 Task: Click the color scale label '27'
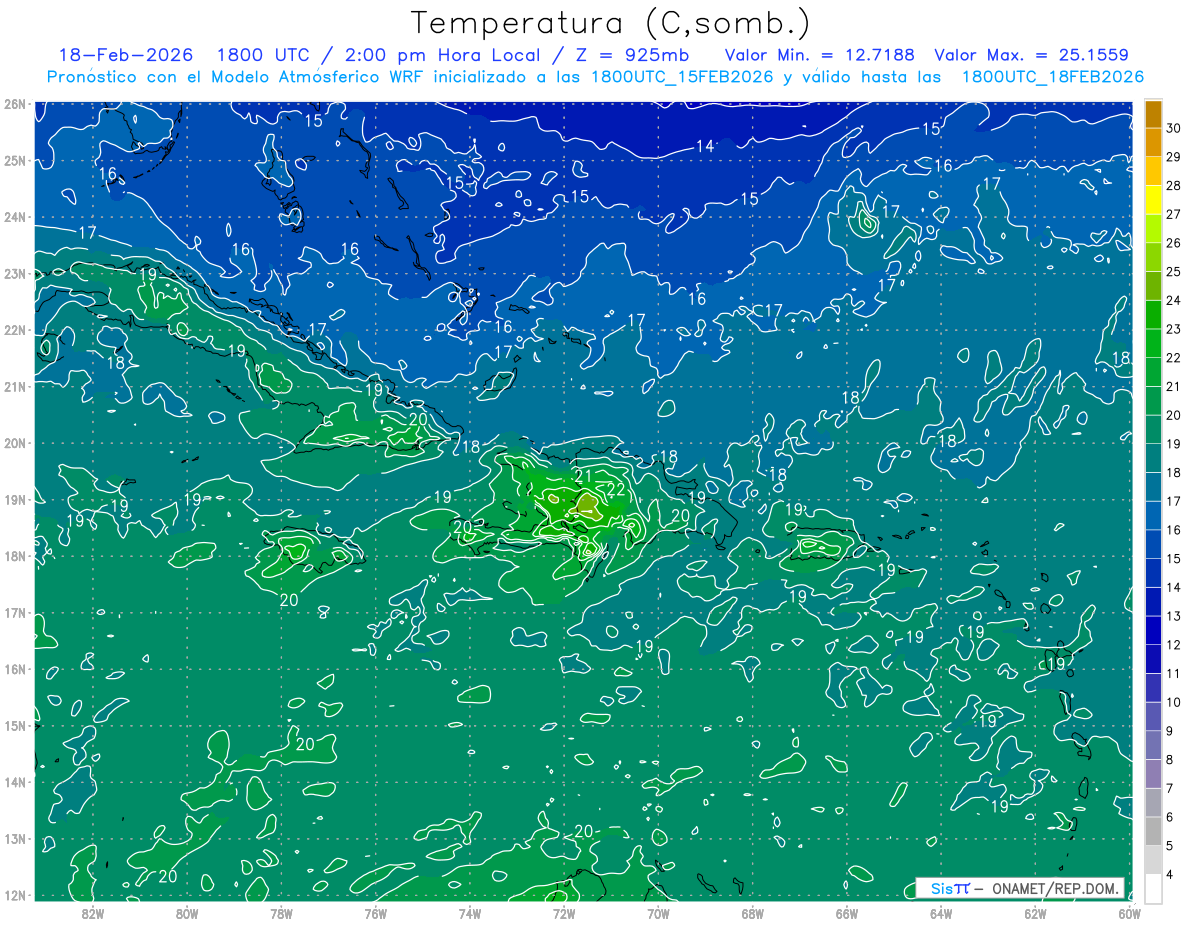(x=1174, y=214)
